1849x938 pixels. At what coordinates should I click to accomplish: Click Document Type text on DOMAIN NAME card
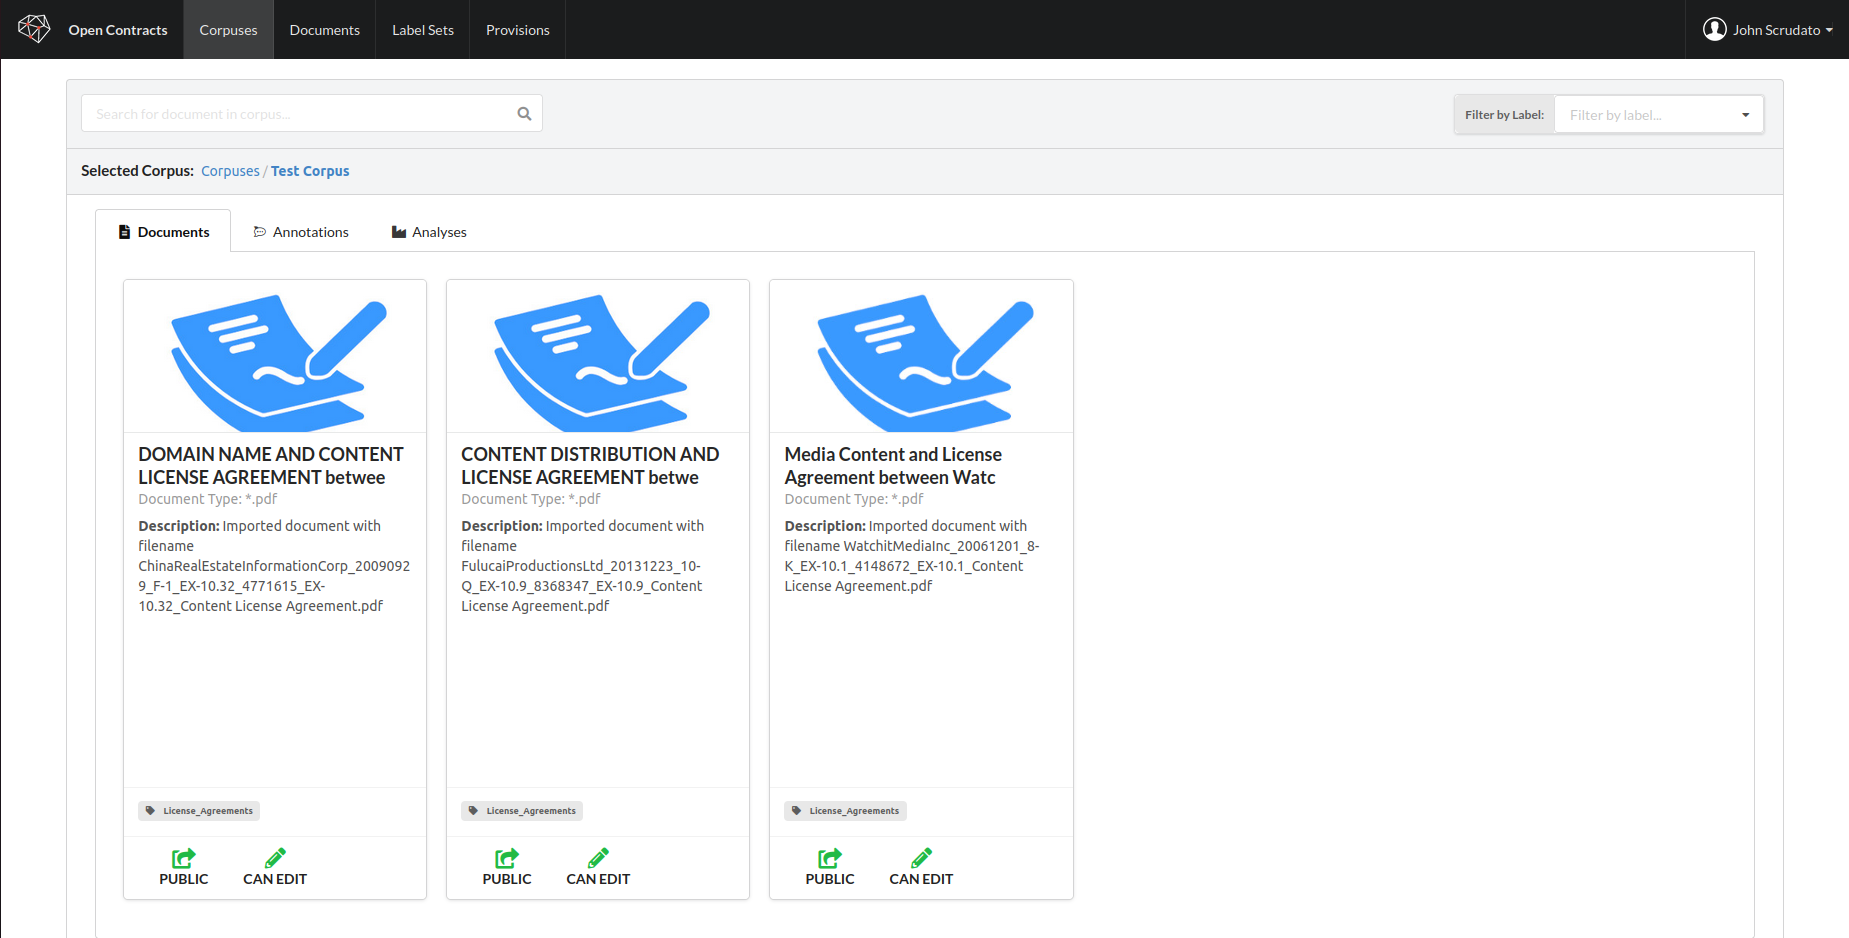coord(208,499)
